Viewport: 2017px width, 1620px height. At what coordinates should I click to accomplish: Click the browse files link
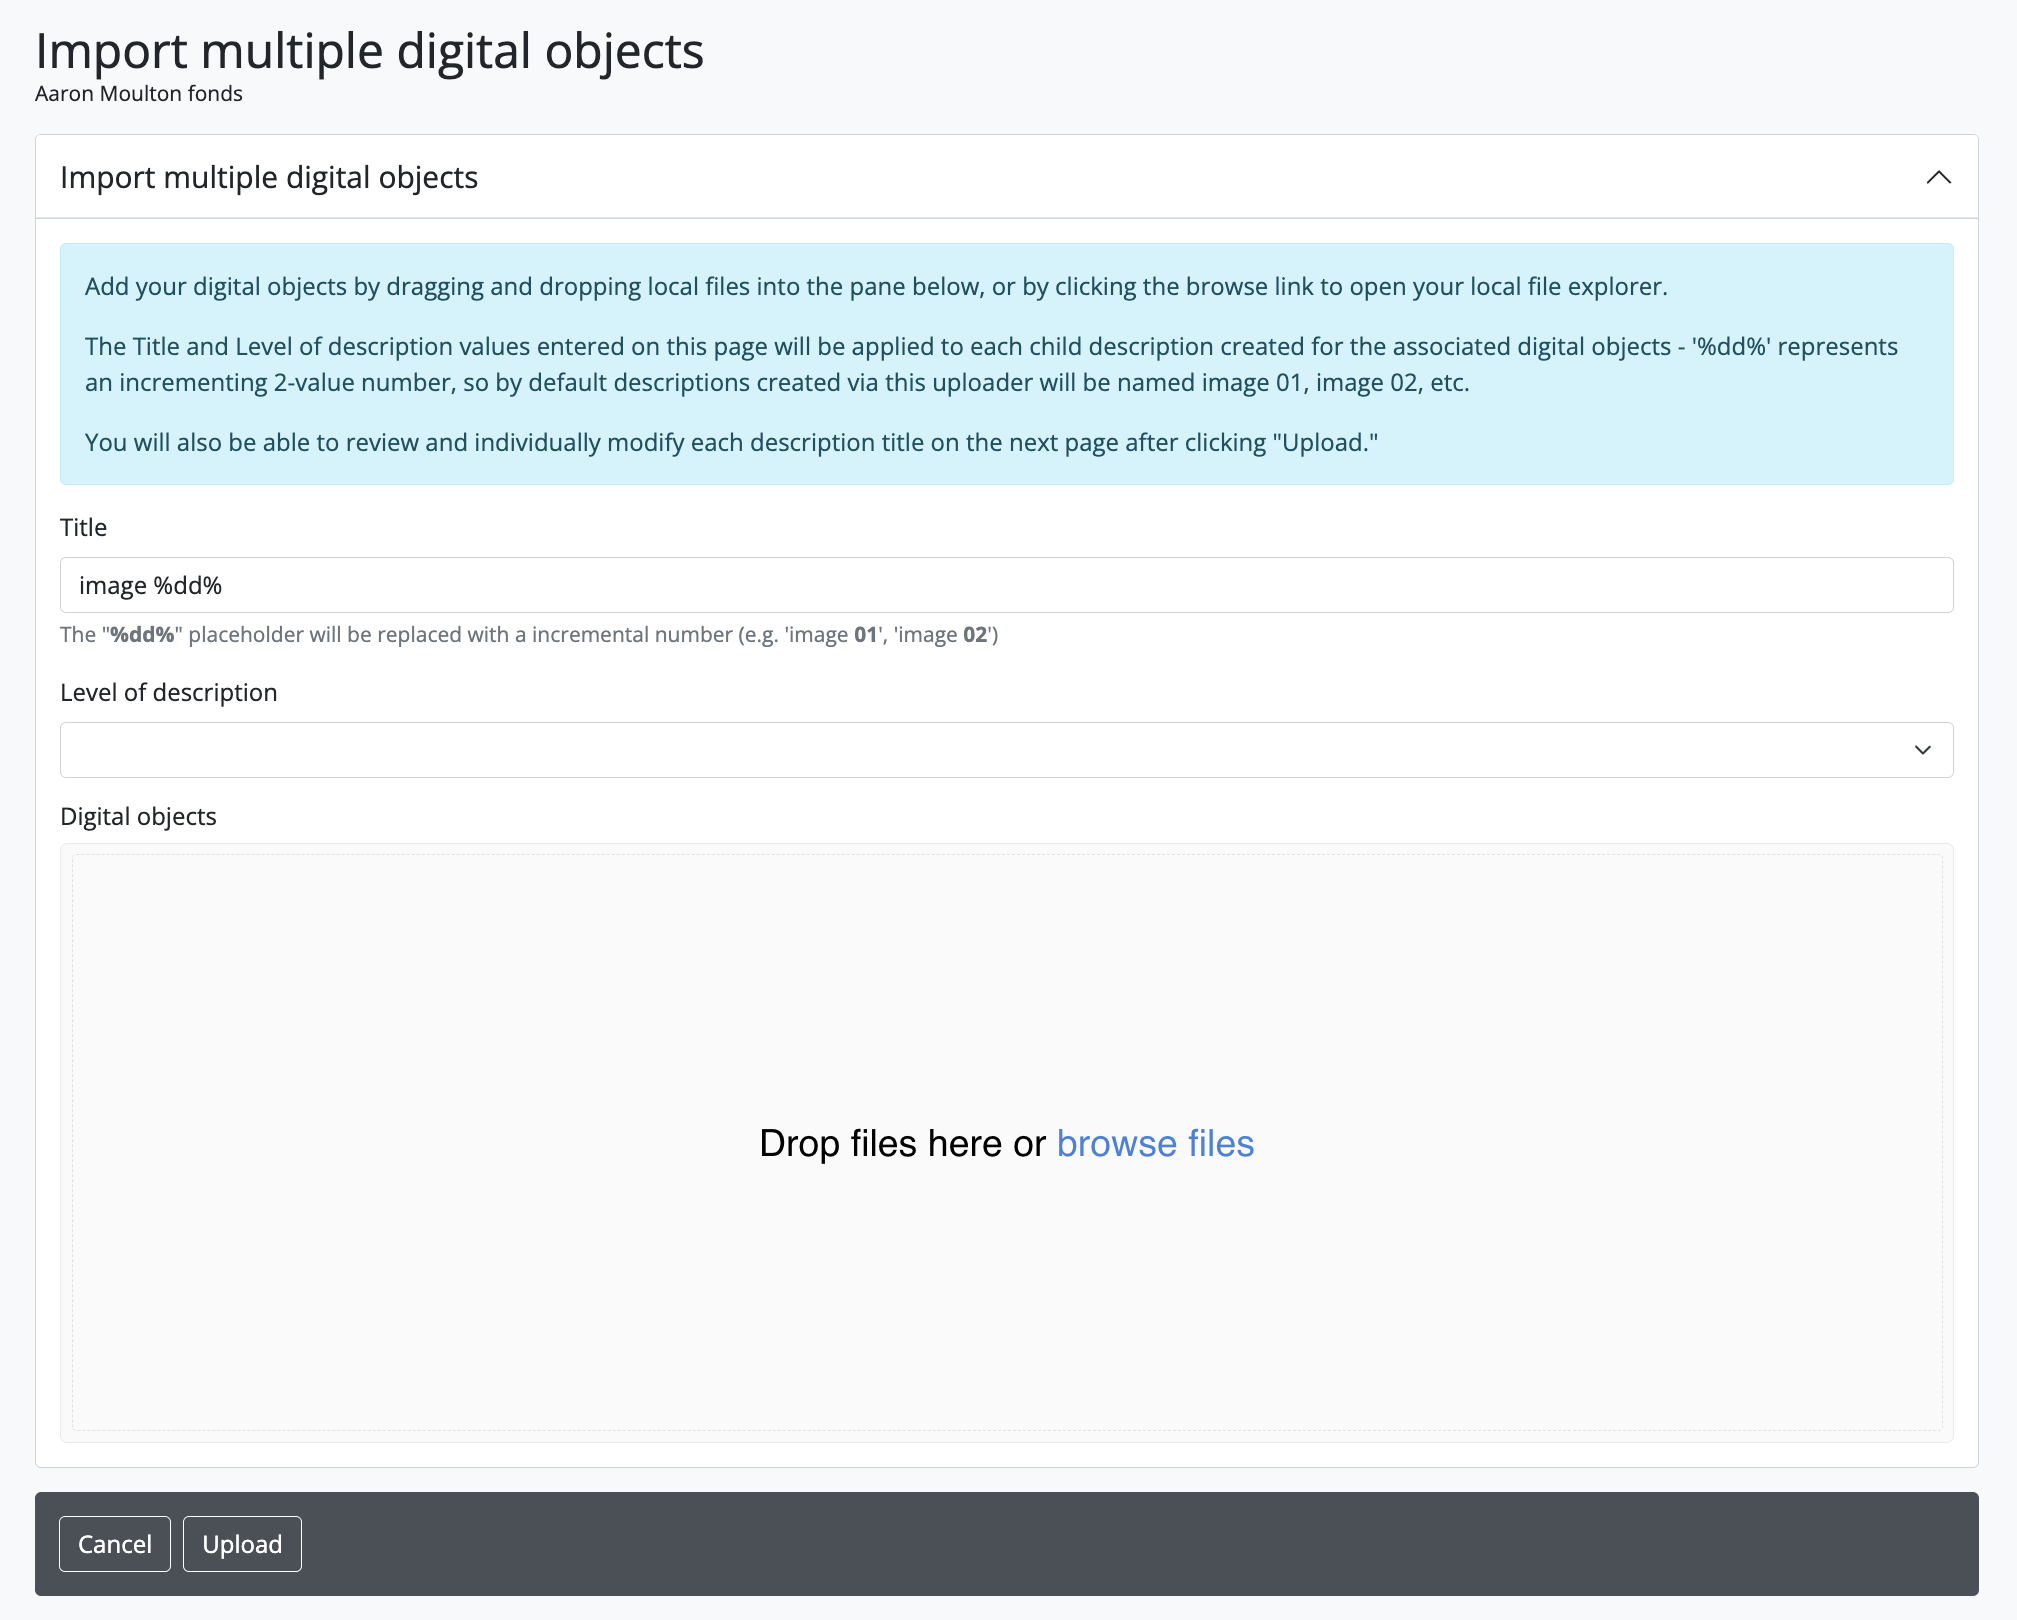1154,1143
